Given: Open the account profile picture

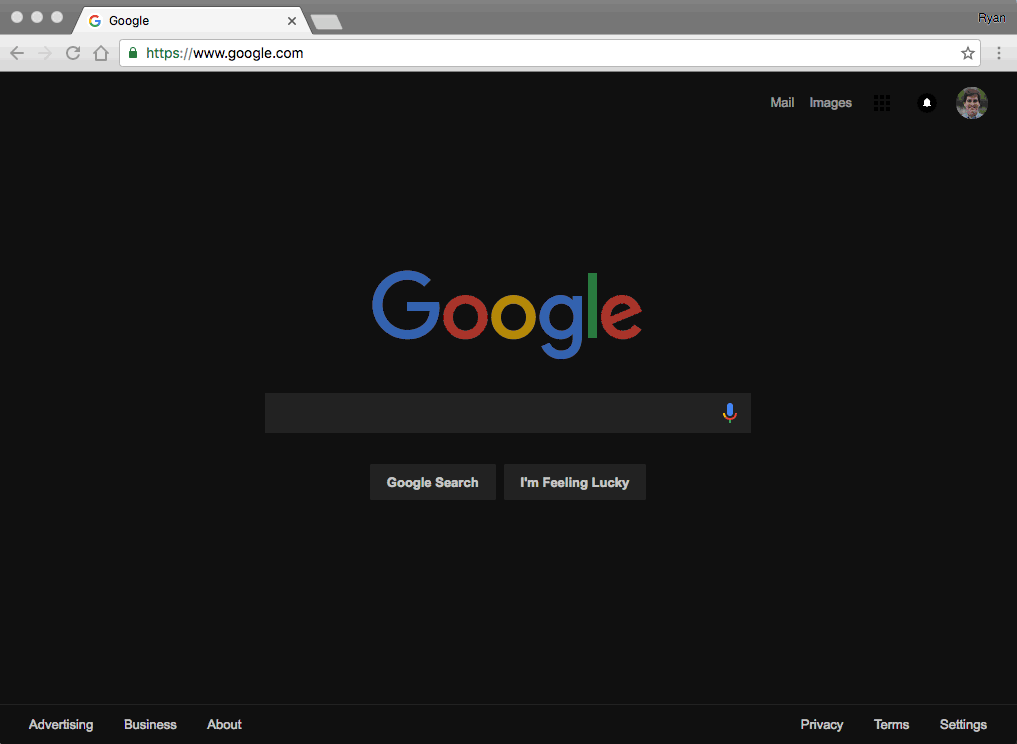Looking at the screenshot, I should [x=972, y=102].
